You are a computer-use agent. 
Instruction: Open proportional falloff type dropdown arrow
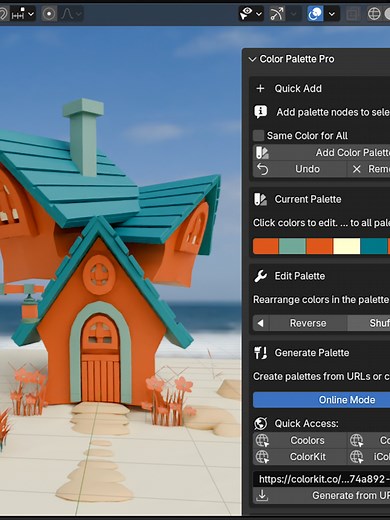[78, 14]
